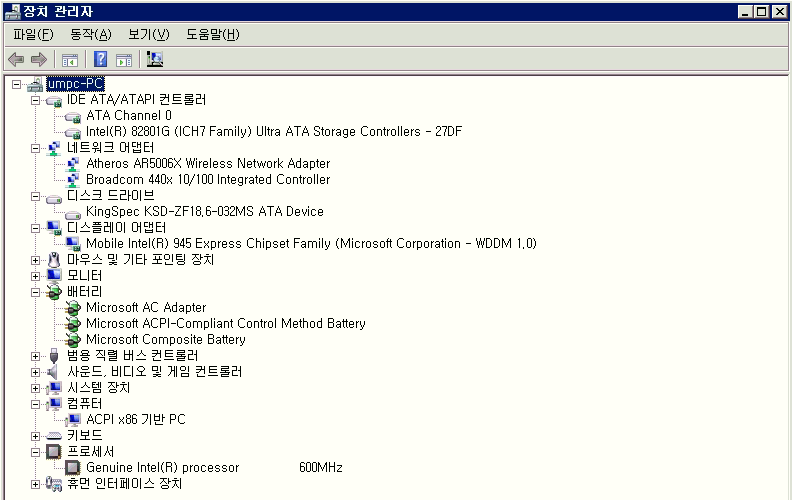The width and height of the screenshot is (792, 500).
Task: Go forward with the right arrow toolbar icon
Action: point(39,60)
